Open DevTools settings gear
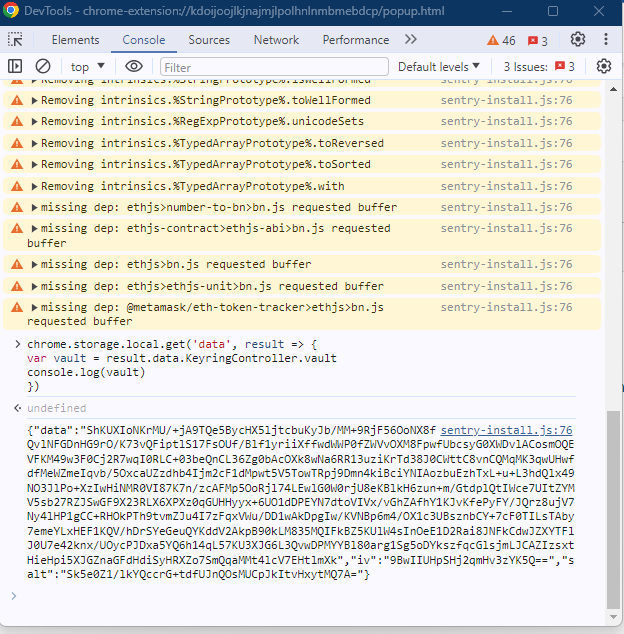 (x=578, y=40)
